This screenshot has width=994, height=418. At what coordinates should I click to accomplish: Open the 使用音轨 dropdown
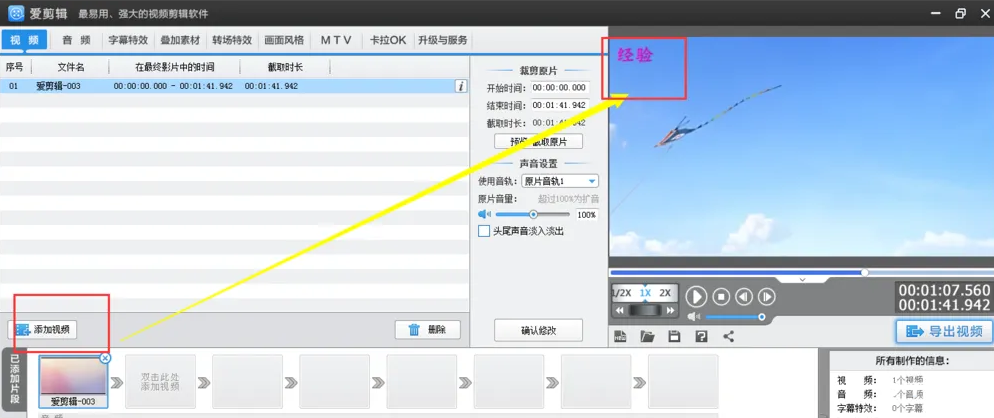[x=560, y=181]
